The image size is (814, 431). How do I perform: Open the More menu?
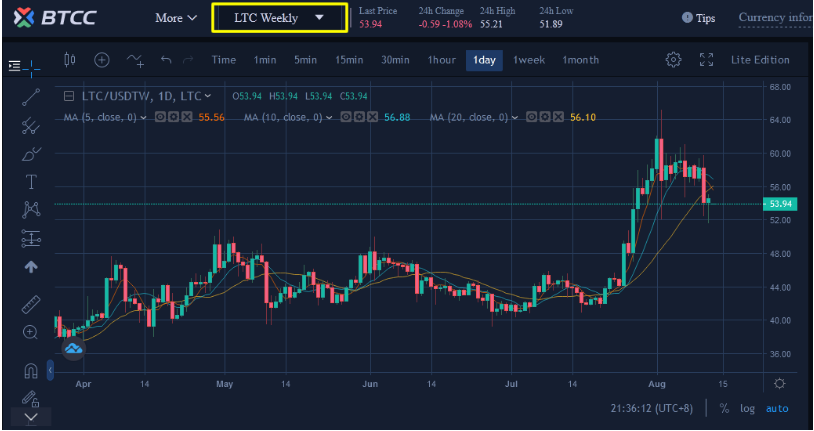click(176, 18)
